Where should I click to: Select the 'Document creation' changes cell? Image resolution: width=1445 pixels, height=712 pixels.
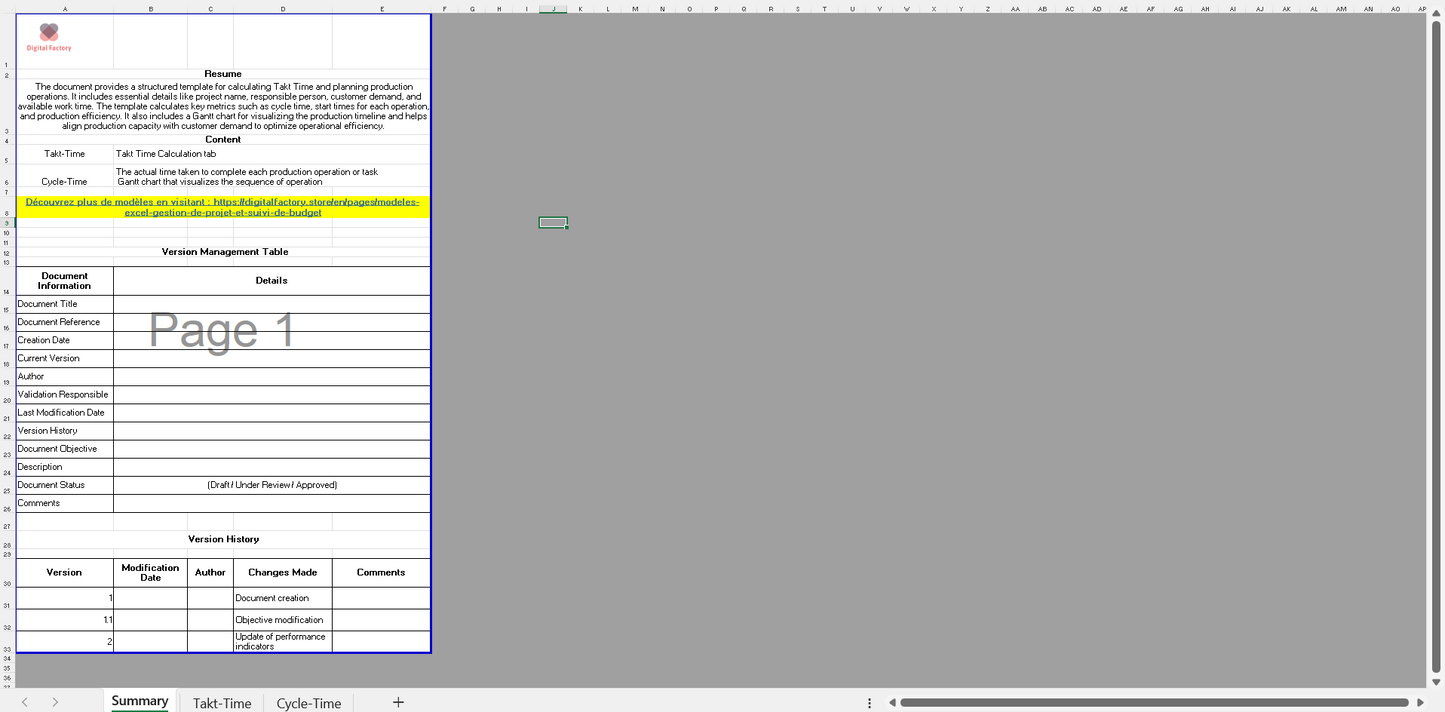coord(282,598)
